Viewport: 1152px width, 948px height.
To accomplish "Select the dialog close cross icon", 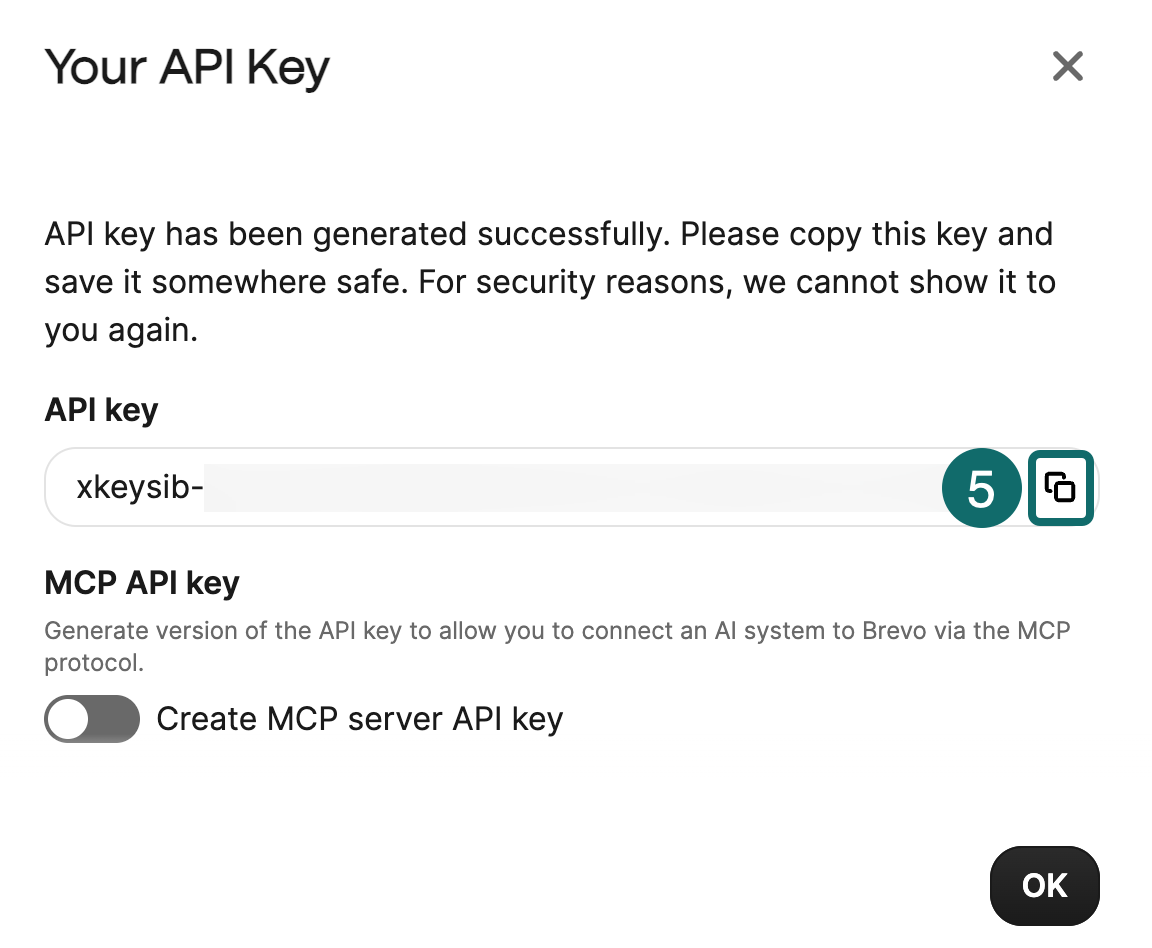I will [1067, 66].
